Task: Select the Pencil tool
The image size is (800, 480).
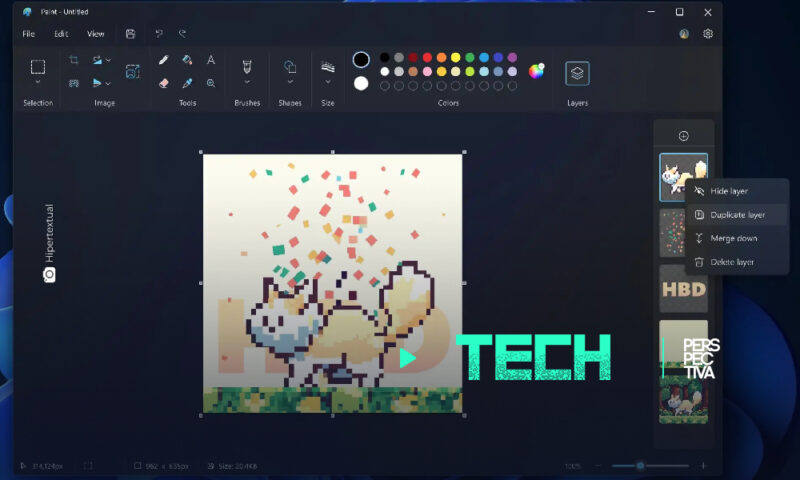Action: click(x=163, y=60)
